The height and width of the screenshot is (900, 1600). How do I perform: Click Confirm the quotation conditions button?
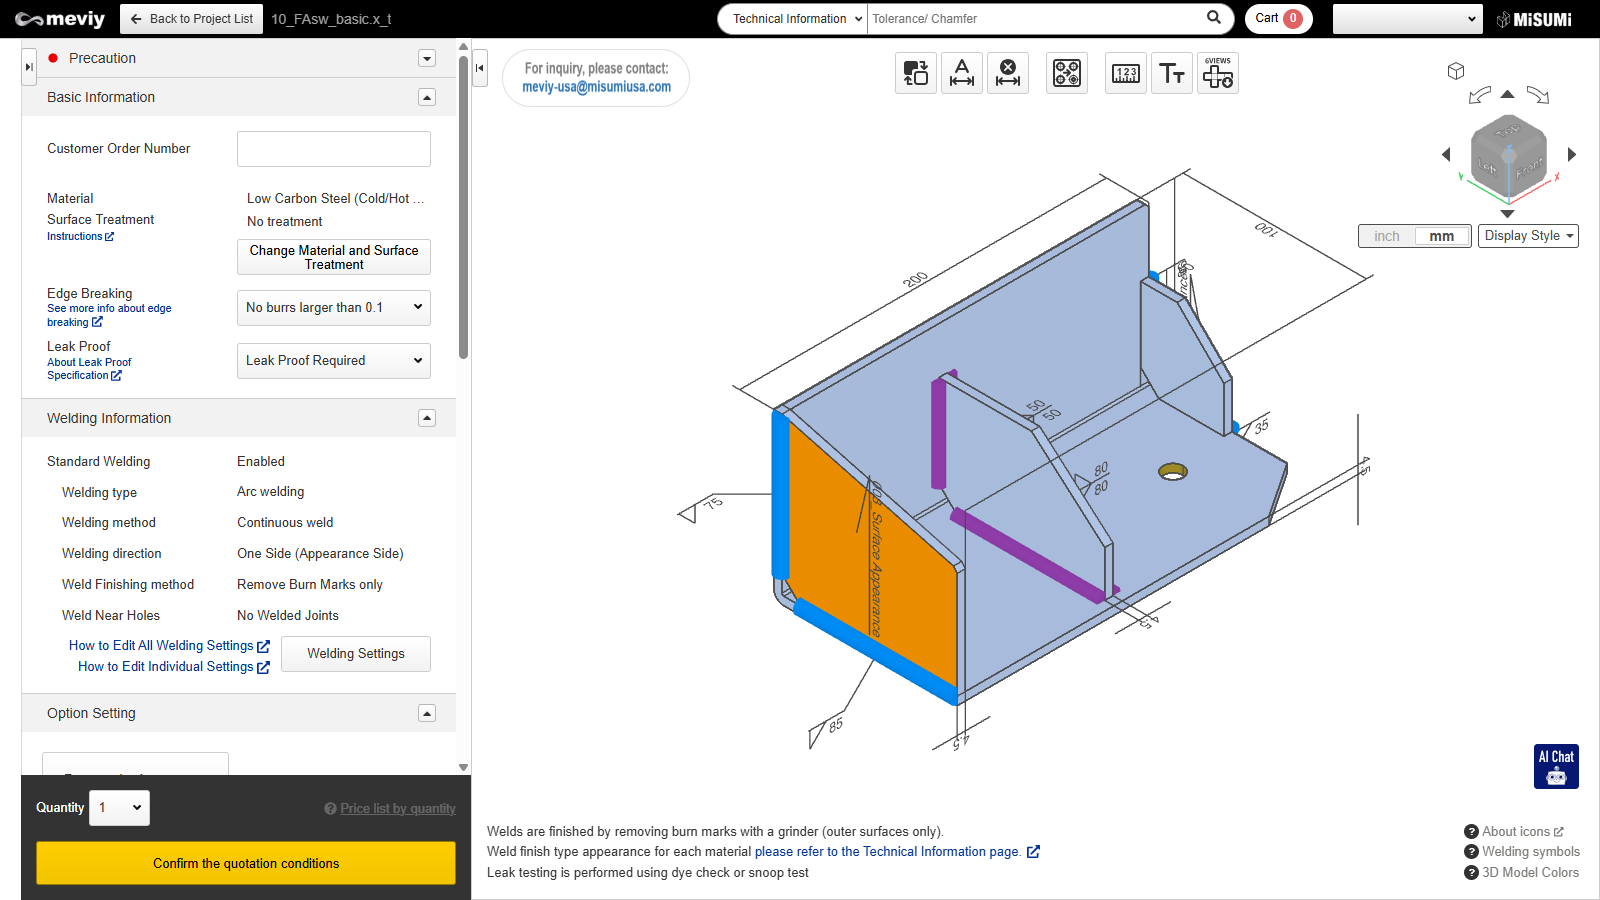246,863
